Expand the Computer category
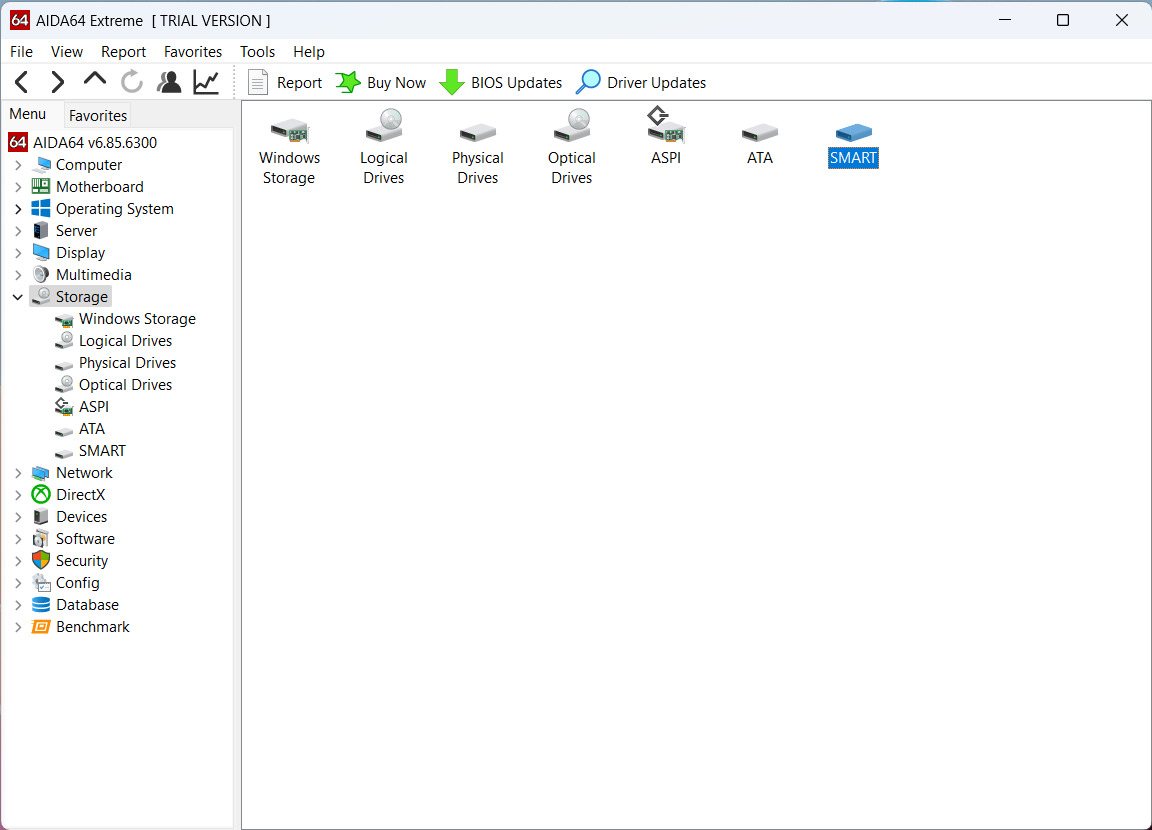 19,164
